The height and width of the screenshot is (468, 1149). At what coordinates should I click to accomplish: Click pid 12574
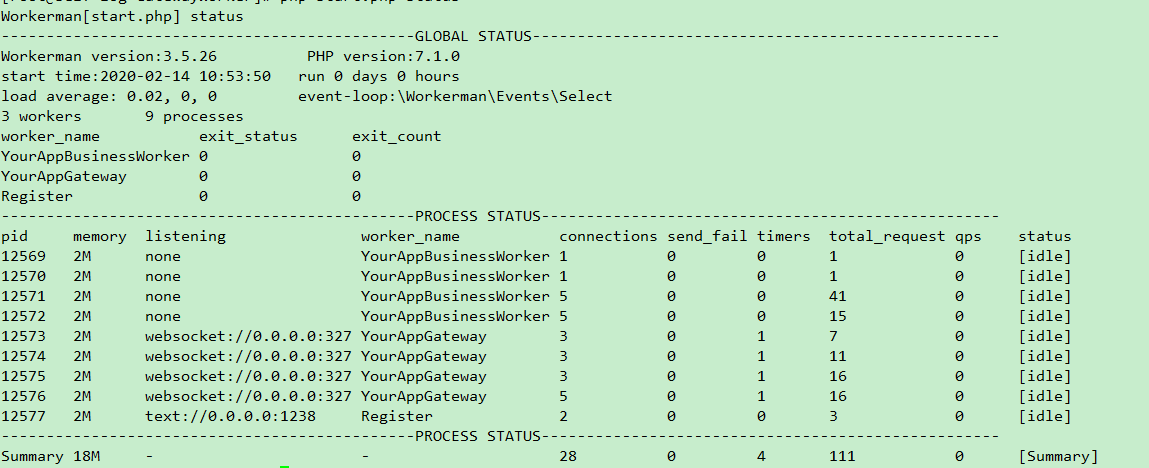coord(23,357)
